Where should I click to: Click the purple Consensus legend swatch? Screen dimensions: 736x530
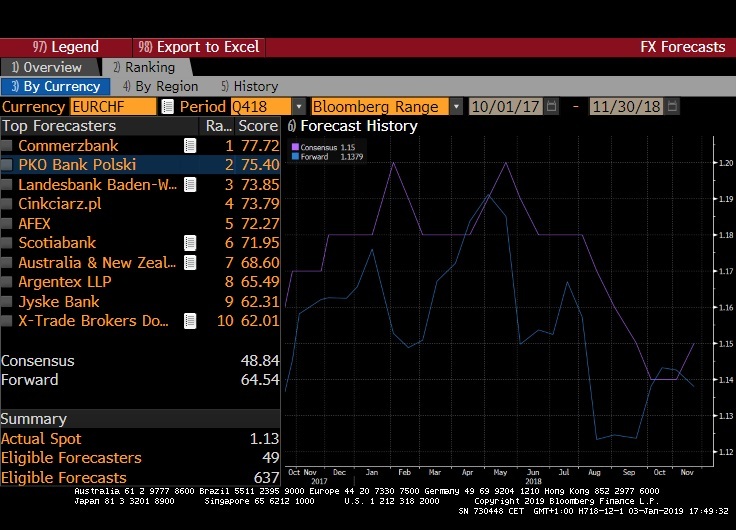(295, 147)
